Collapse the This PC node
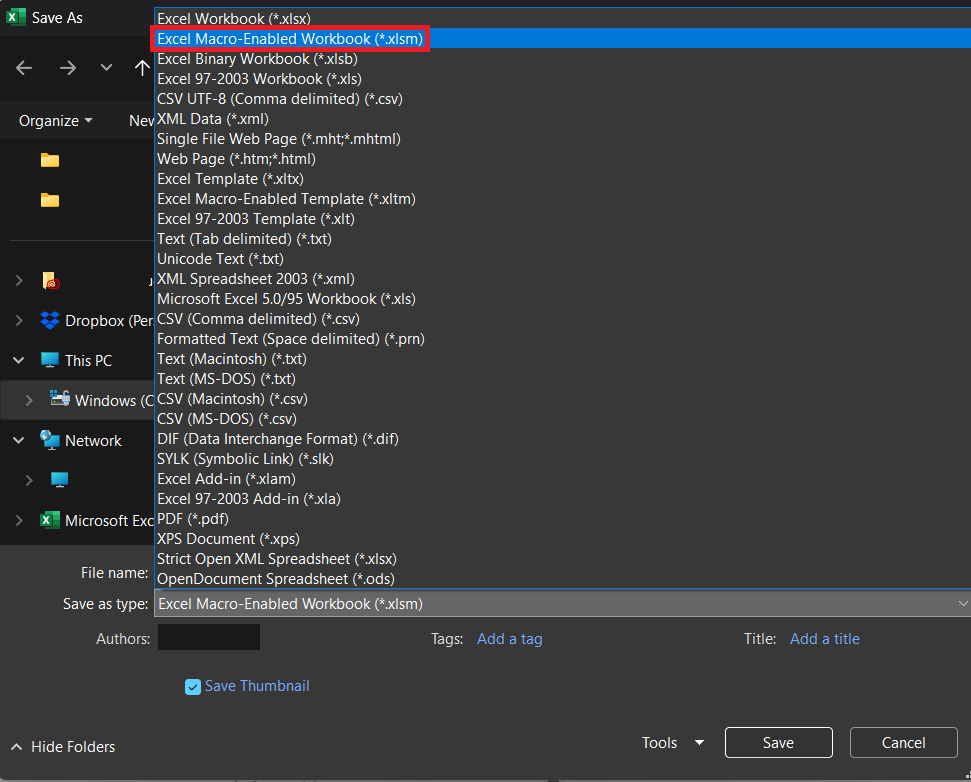The height and width of the screenshot is (782, 971). point(19,360)
